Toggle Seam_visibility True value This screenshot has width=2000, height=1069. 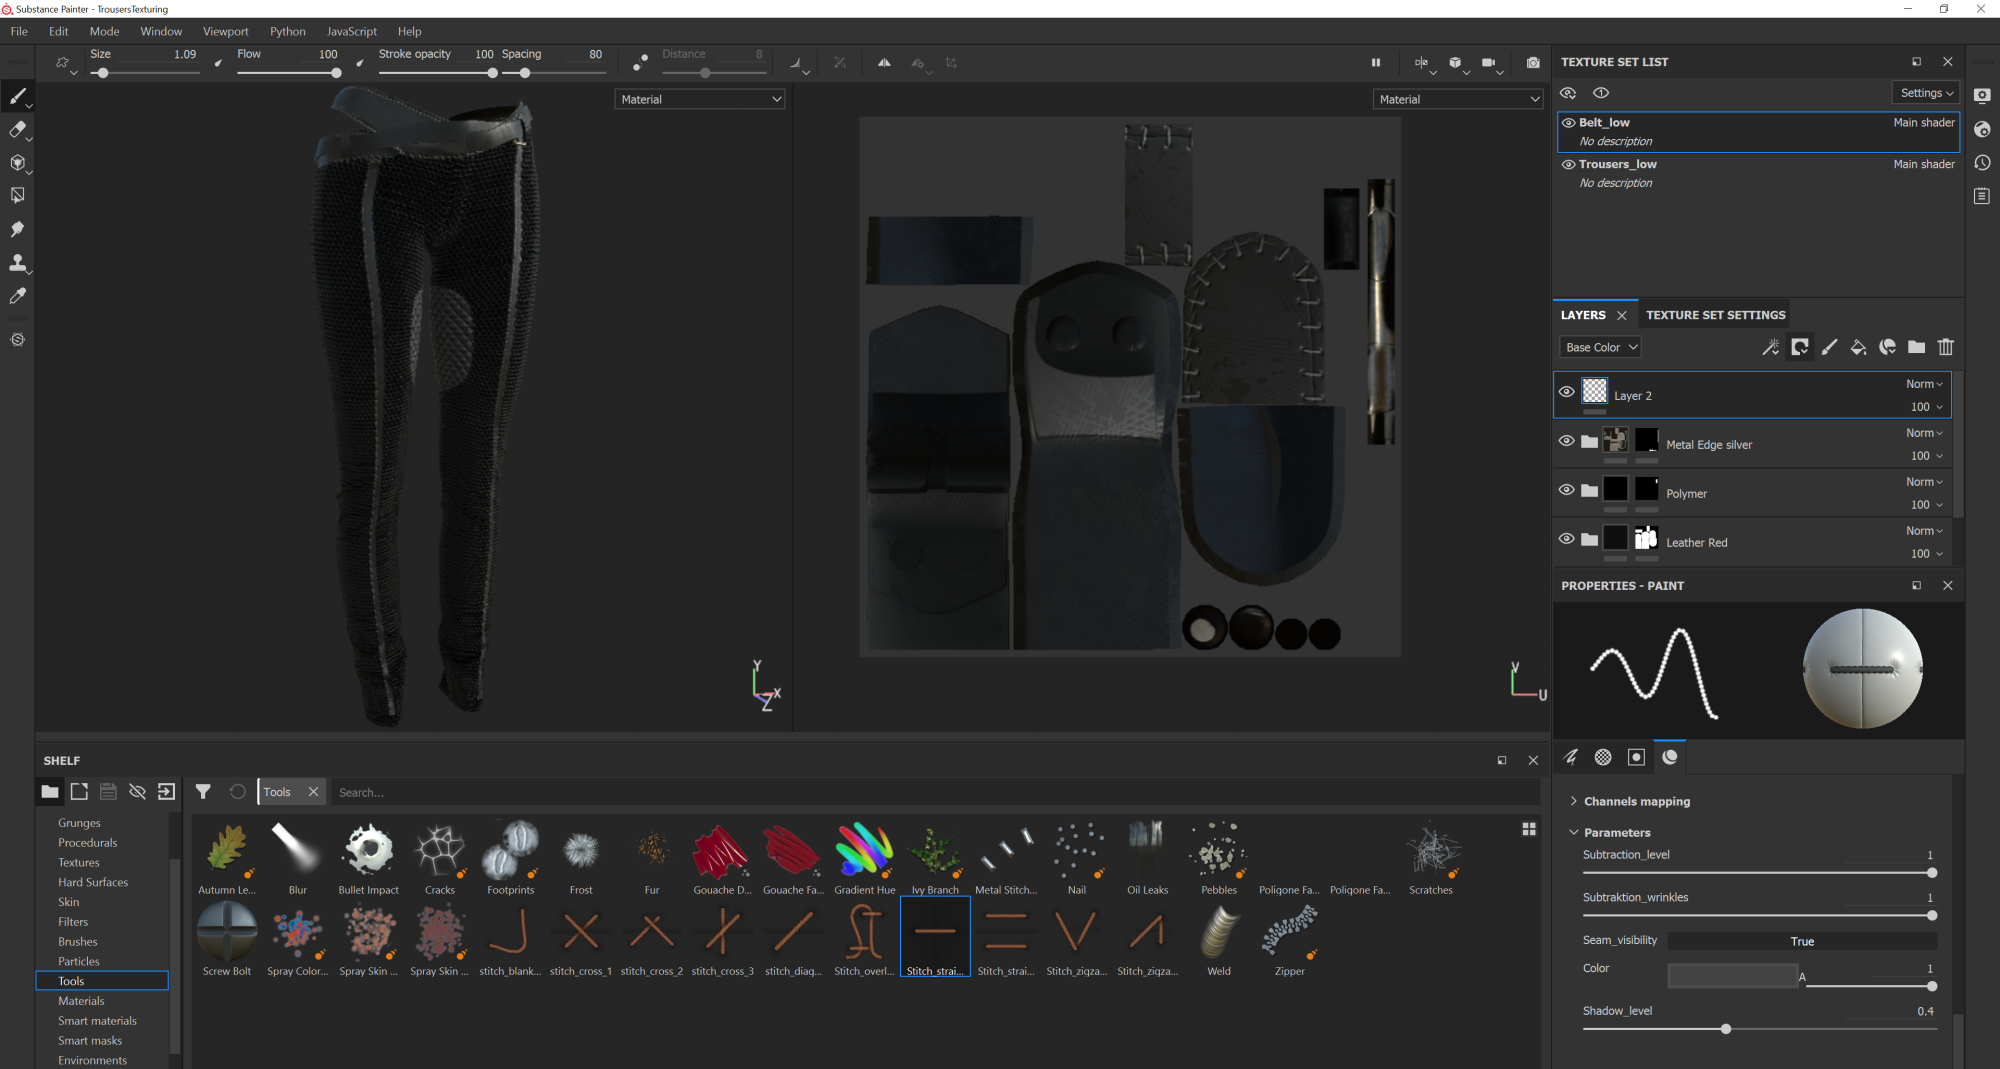(1802, 941)
